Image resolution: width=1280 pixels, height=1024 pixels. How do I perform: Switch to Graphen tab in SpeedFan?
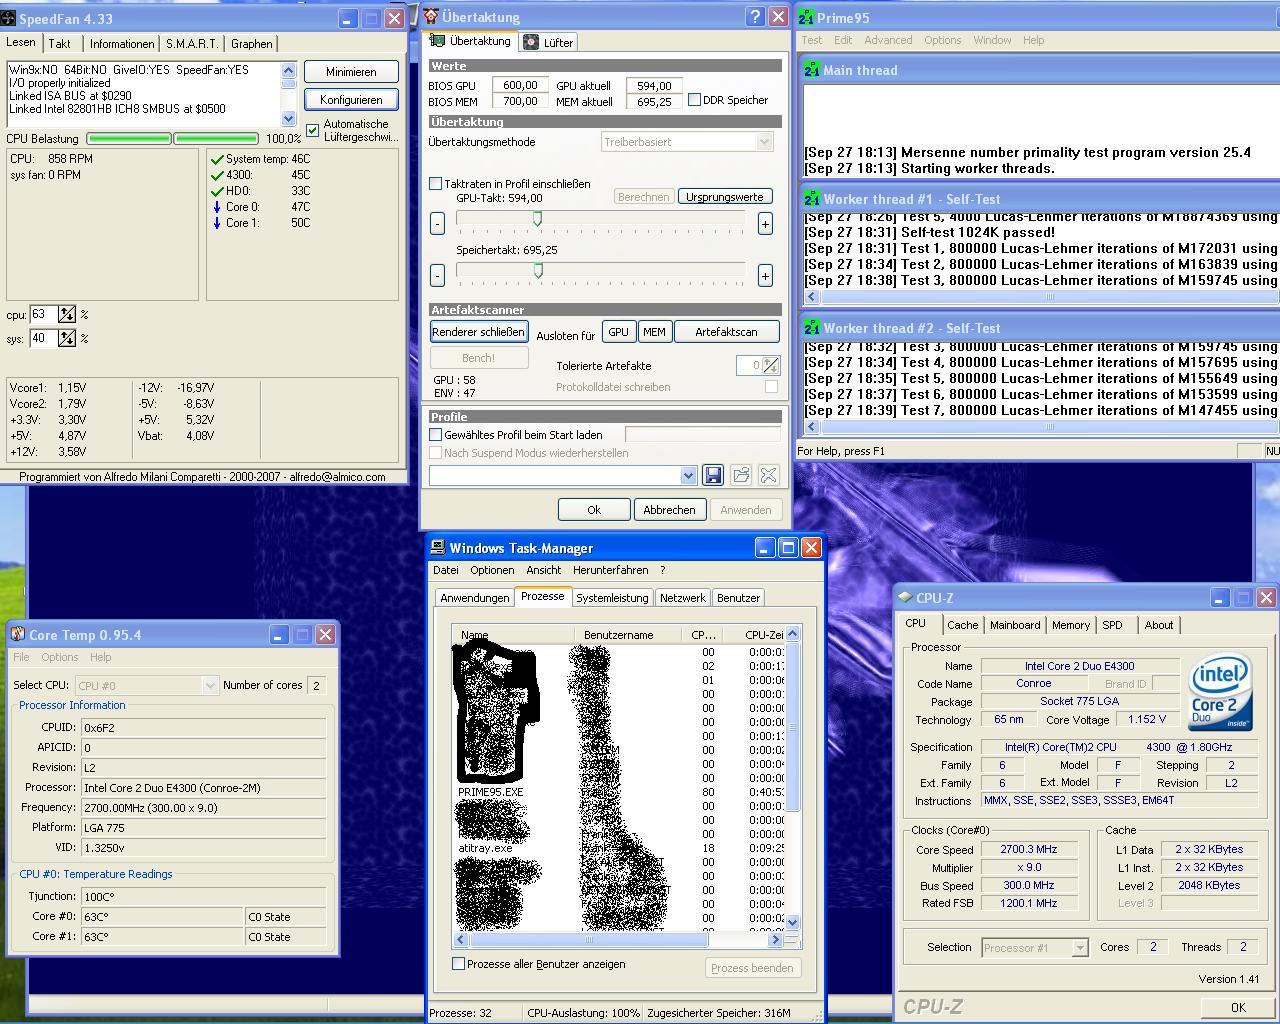point(251,44)
